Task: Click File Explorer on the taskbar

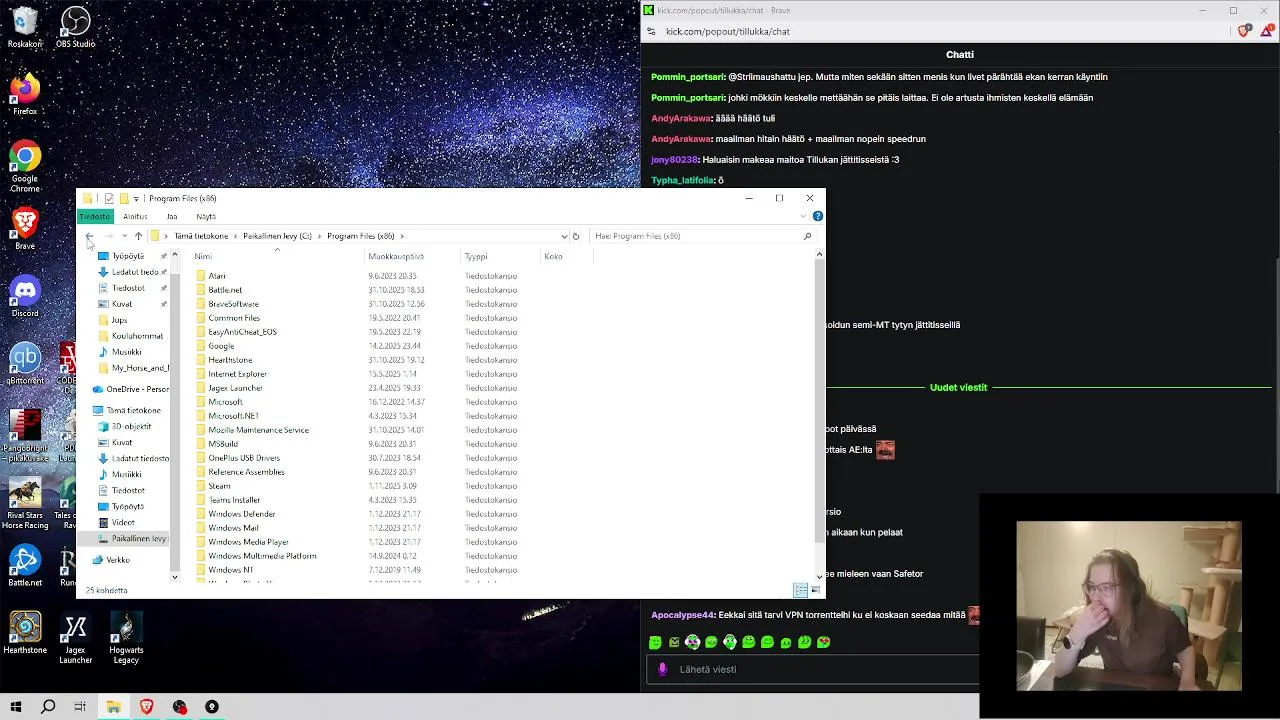Action: pos(114,706)
